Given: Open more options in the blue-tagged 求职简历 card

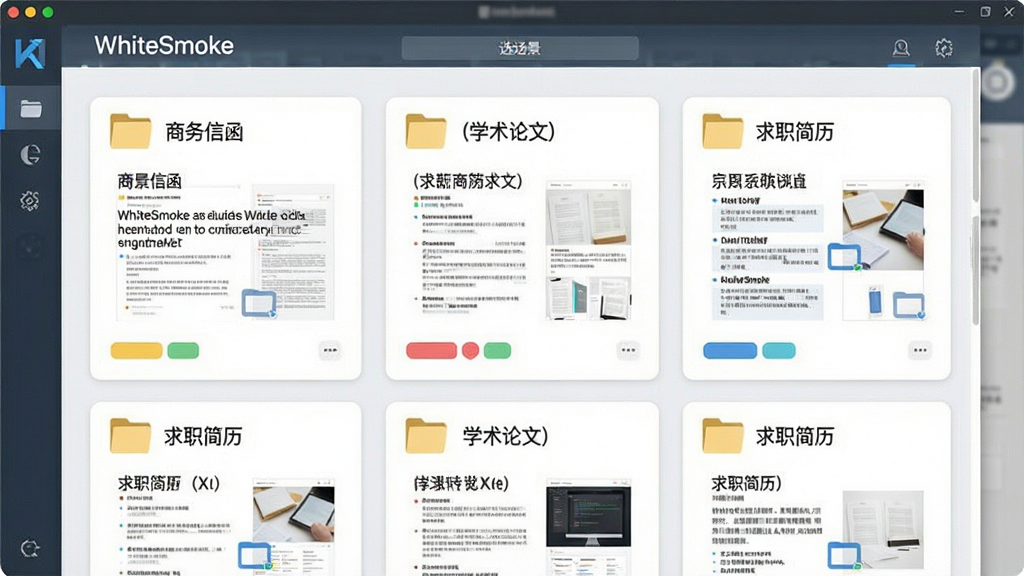Looking at the screenshot, I should click(920, 350).
